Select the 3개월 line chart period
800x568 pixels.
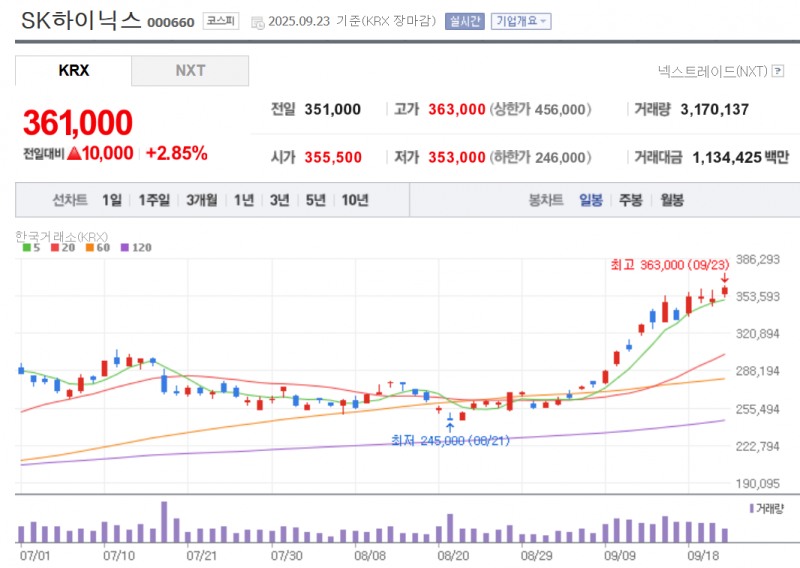[x=202, y=200]
